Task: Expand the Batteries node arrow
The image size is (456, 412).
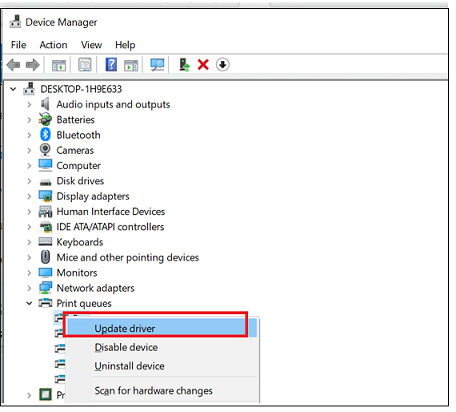Action: pos(29,120)
